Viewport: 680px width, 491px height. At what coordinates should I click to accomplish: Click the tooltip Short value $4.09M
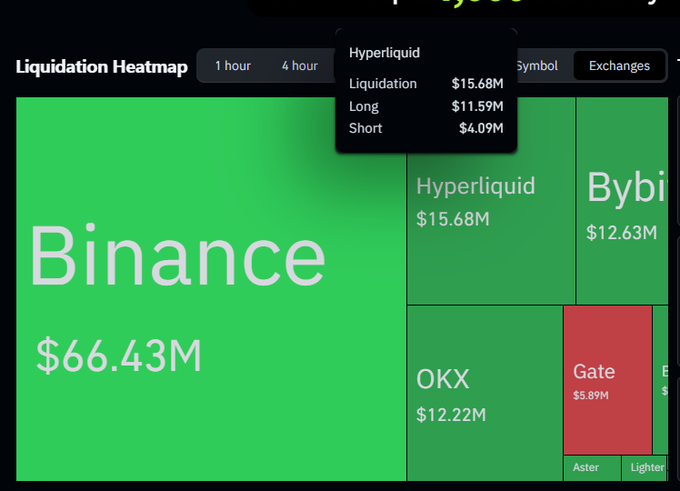pyautogui.click(x=481, y=128)
